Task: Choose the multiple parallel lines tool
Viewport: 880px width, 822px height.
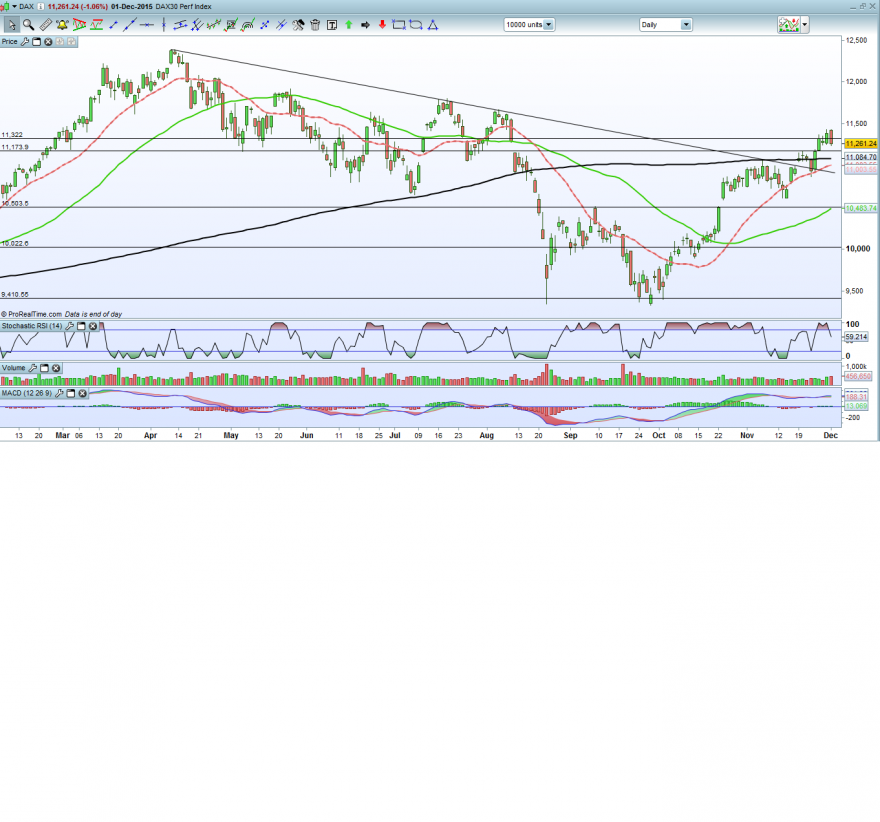Action: (x=197, y=25)
